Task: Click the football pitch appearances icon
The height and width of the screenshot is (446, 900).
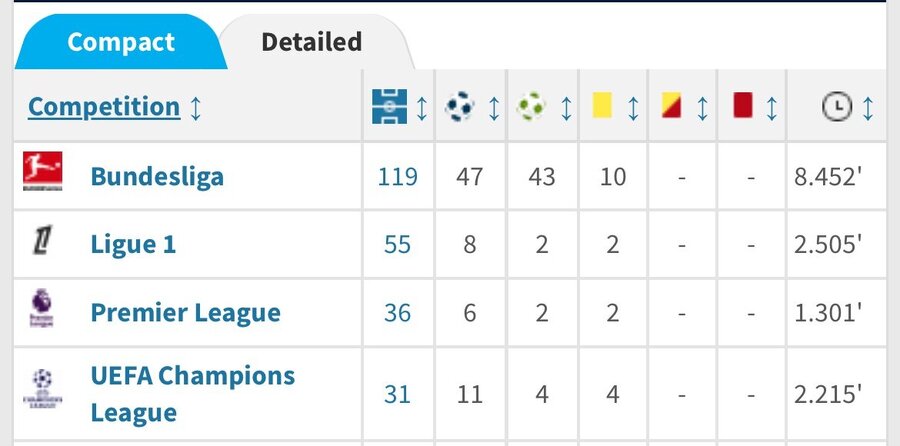Action: coord(389,107)
